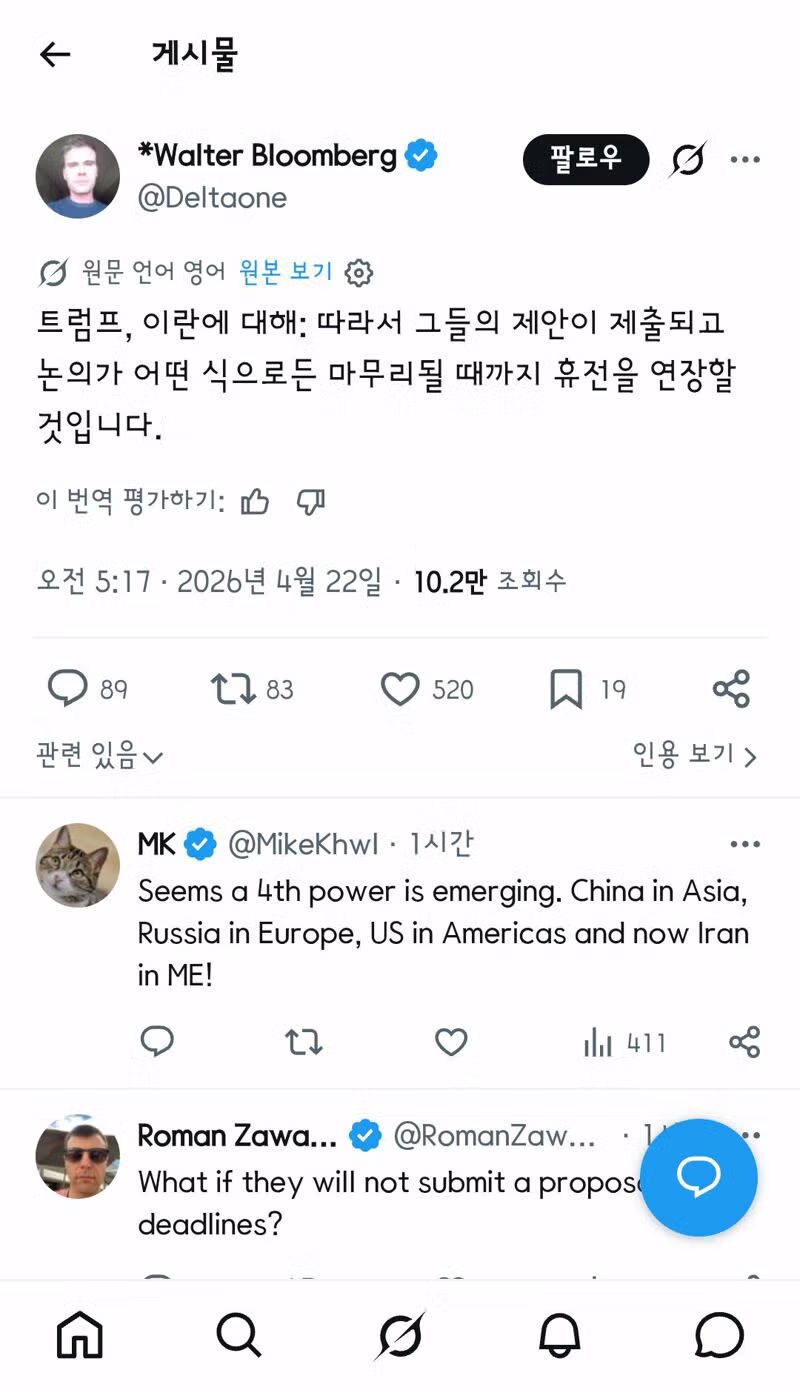Open the more options menu on the tweet
Image resolution: width=800 pixels, height=1390 pixels.
(x=745, y=159)
